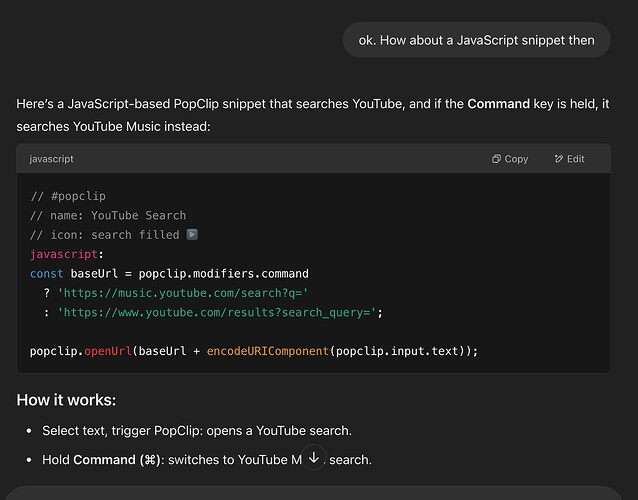Click the copy icon in code header
638x500 pixels.
496,159
